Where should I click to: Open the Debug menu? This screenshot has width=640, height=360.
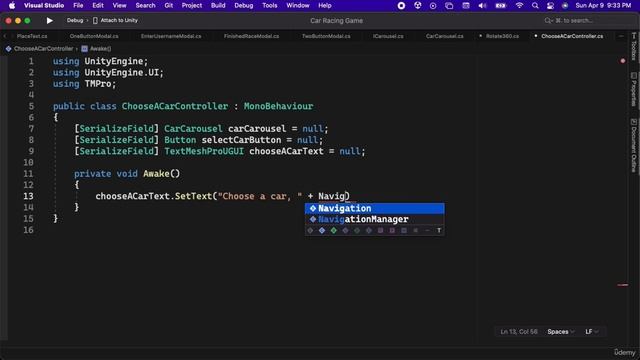click(x=244, y=6)
